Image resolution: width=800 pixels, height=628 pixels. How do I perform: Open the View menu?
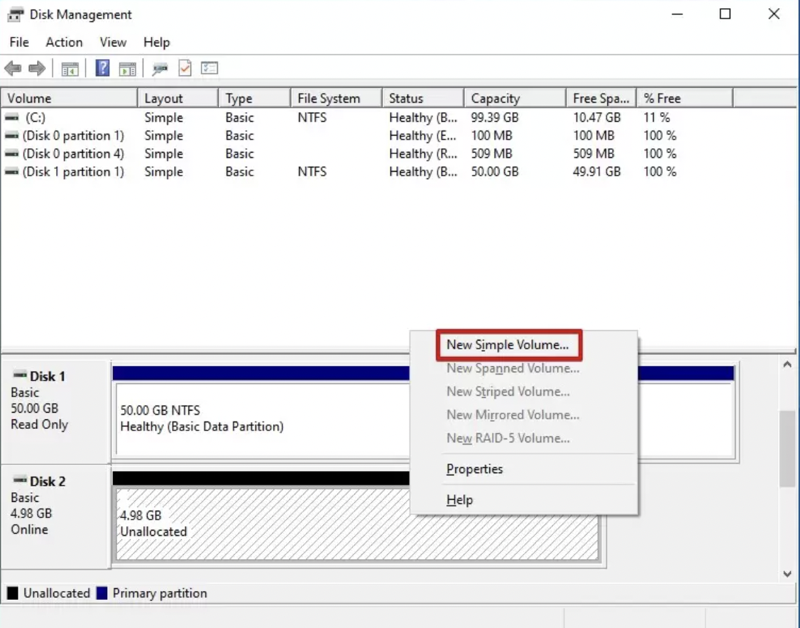point(113,42)
